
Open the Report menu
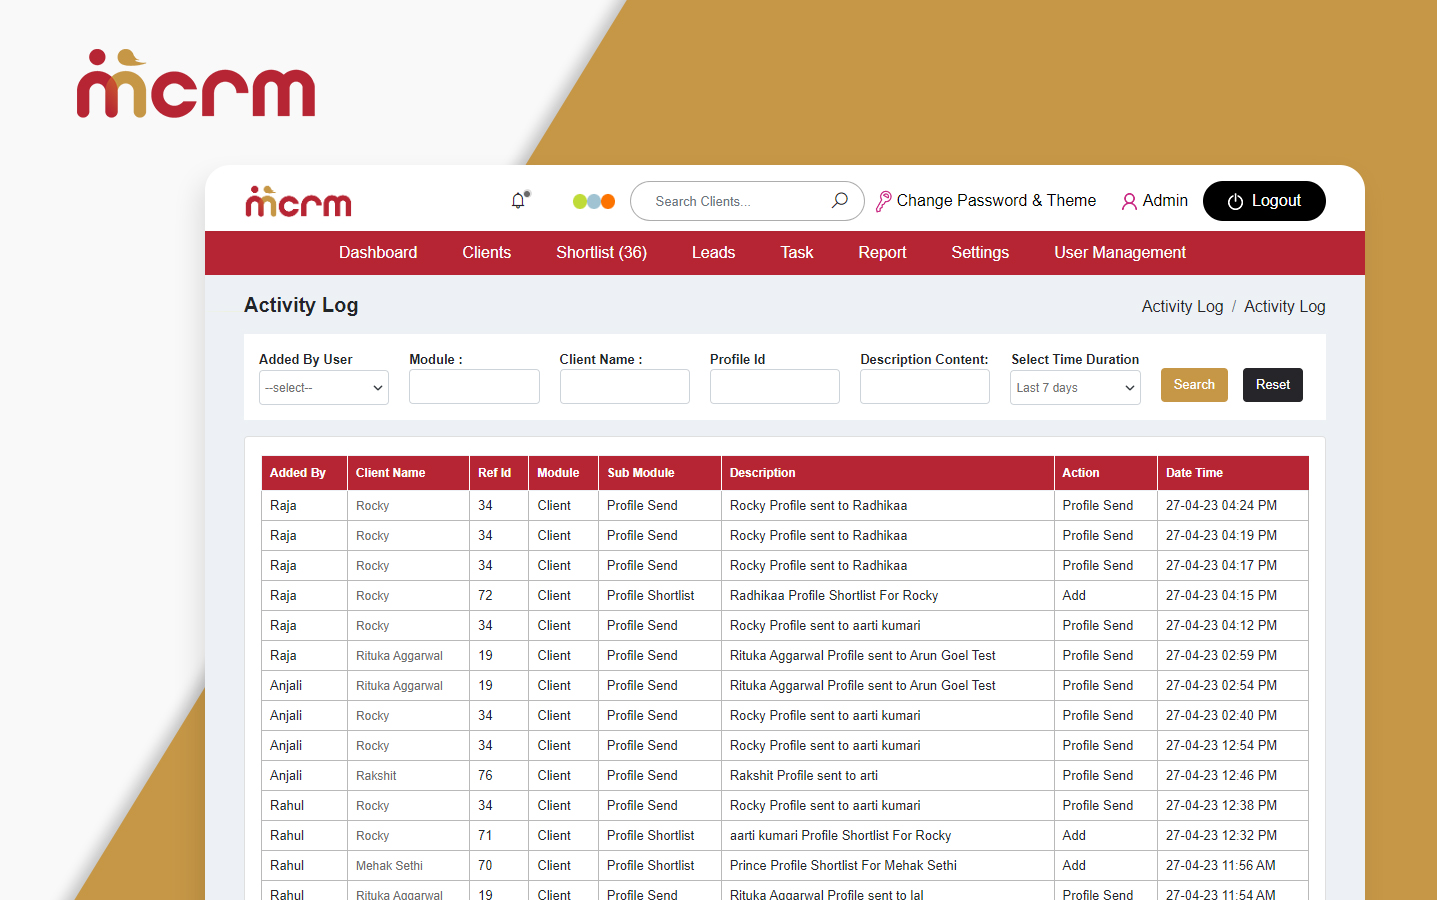coord(882,252)
